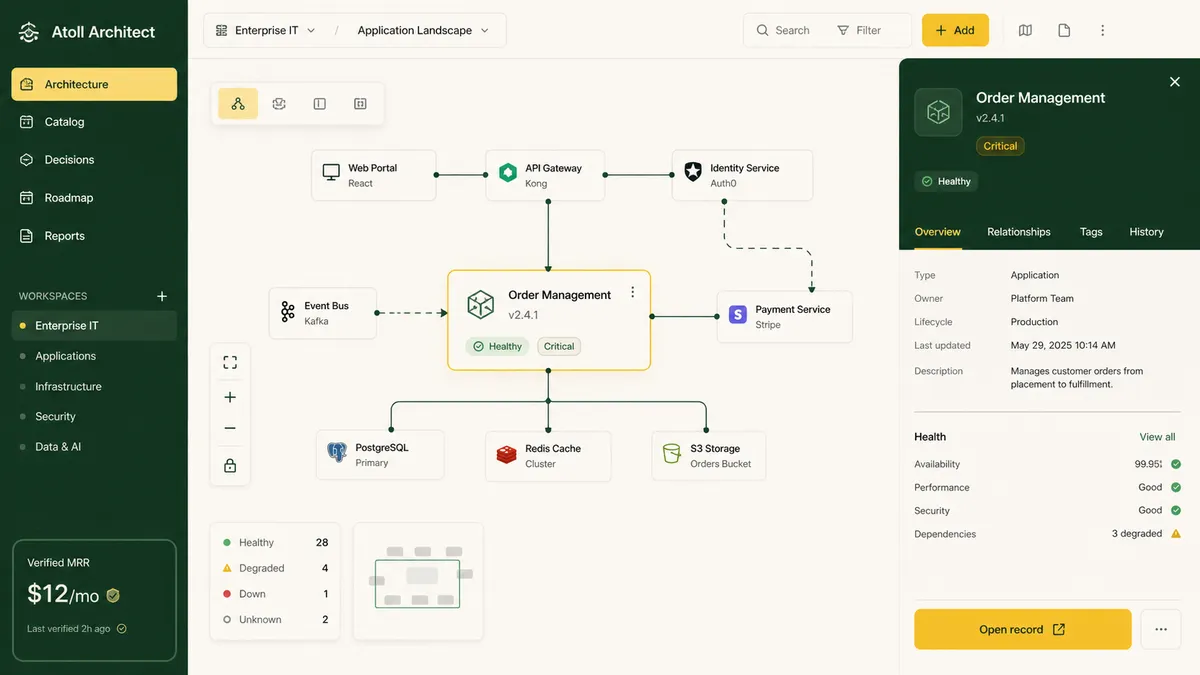Image resolution: width=1200 pixels, height=675 pixels.
Task: Click the PostgreSQL elephant icon
Action: [337, 452]
